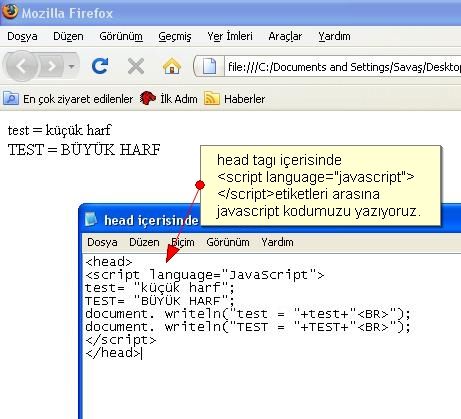Click the page identity icon in address bar

[x=209, y=66]
